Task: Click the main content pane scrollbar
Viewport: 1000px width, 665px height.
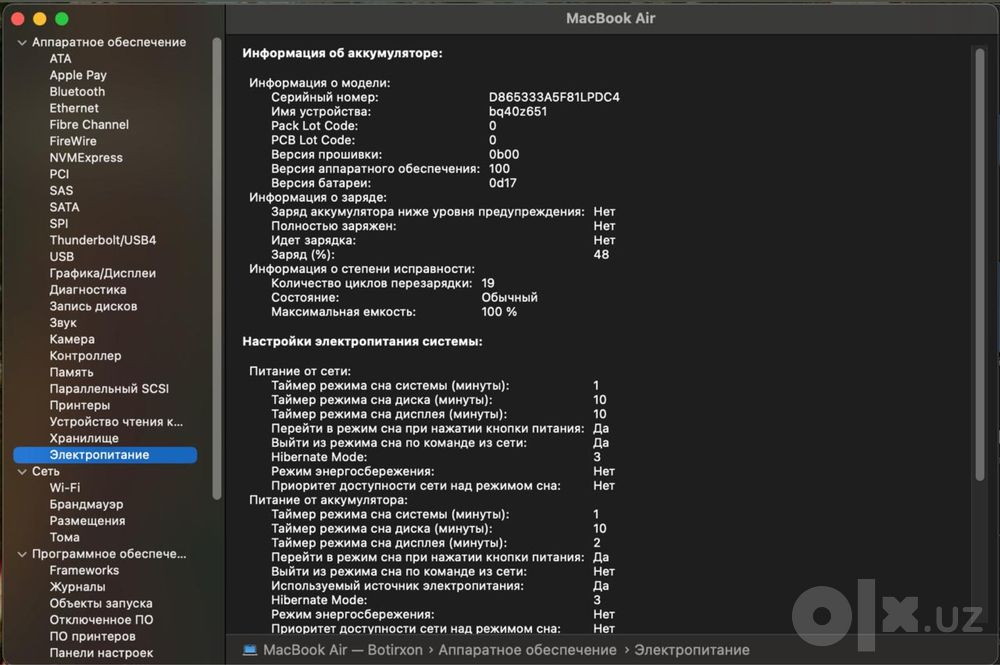Action: (x=980, y=264)
